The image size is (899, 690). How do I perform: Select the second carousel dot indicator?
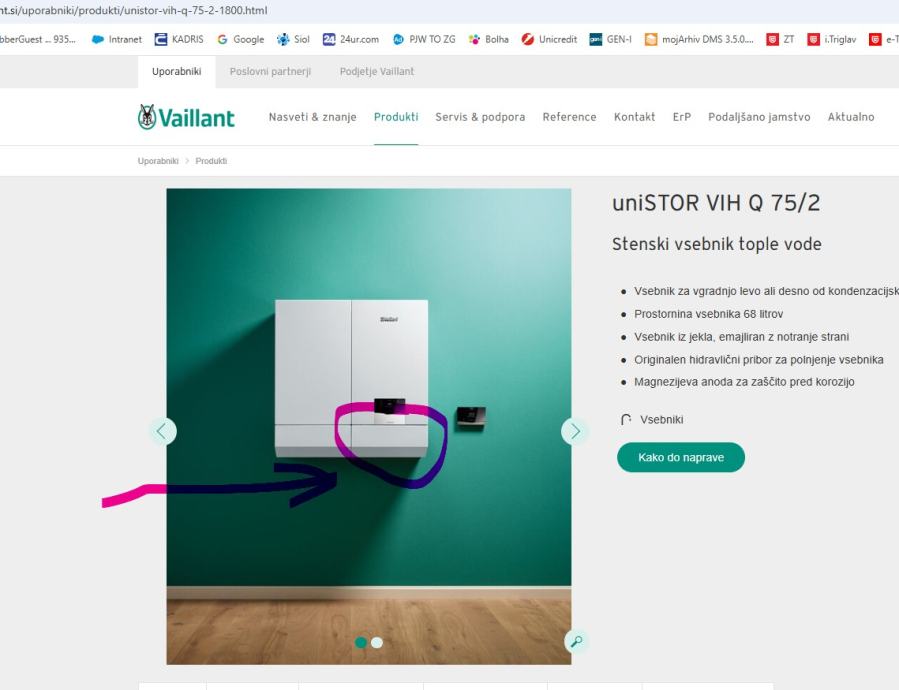tap(377, 642)
